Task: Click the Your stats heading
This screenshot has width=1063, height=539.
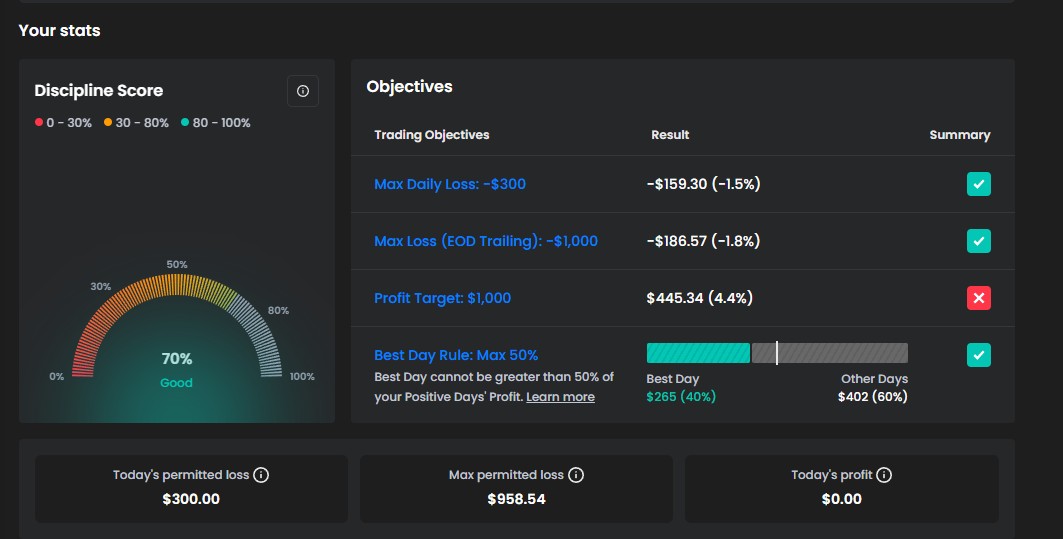Action: tap(60, 31)
